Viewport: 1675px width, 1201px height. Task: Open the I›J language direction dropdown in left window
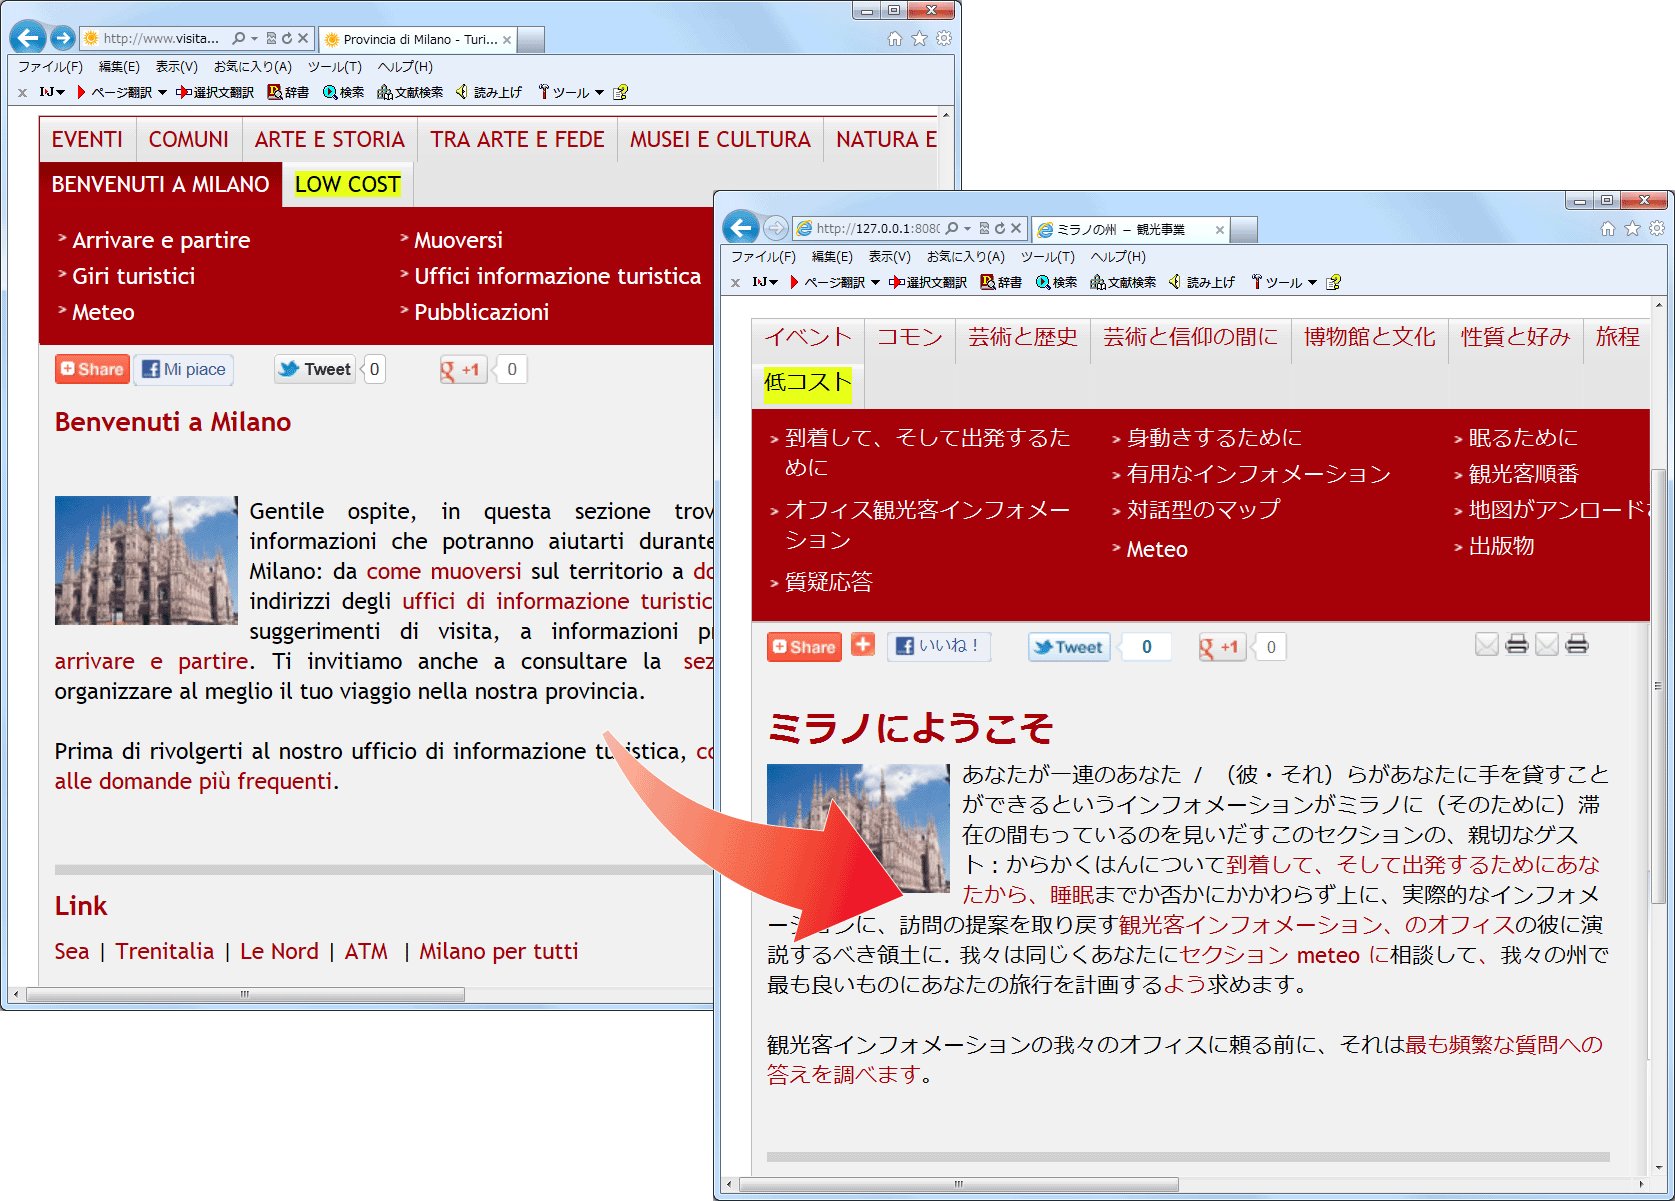52,93
